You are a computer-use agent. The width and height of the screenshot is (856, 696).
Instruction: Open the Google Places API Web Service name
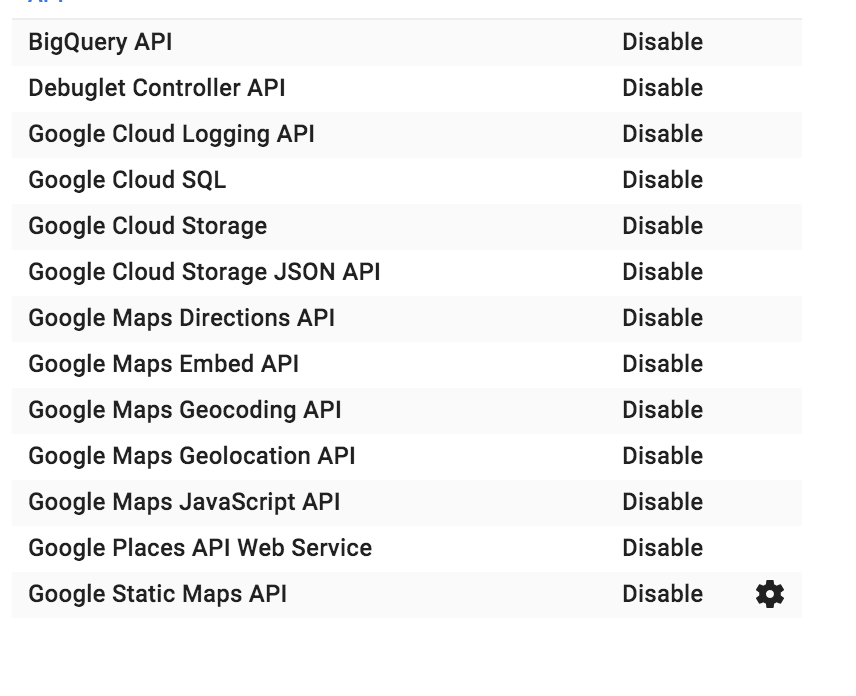(200, 548)
